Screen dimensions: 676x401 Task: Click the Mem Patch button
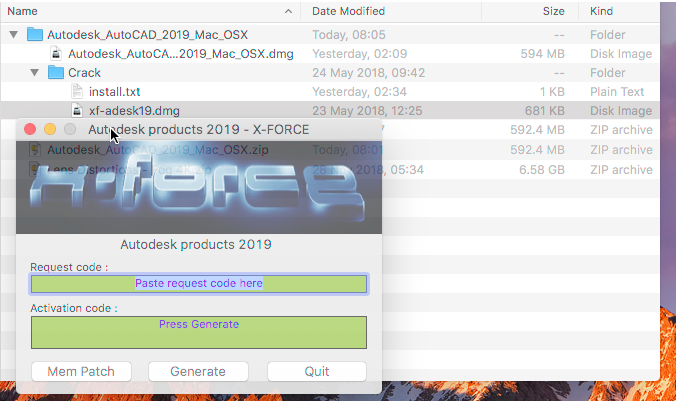point(81,371)
